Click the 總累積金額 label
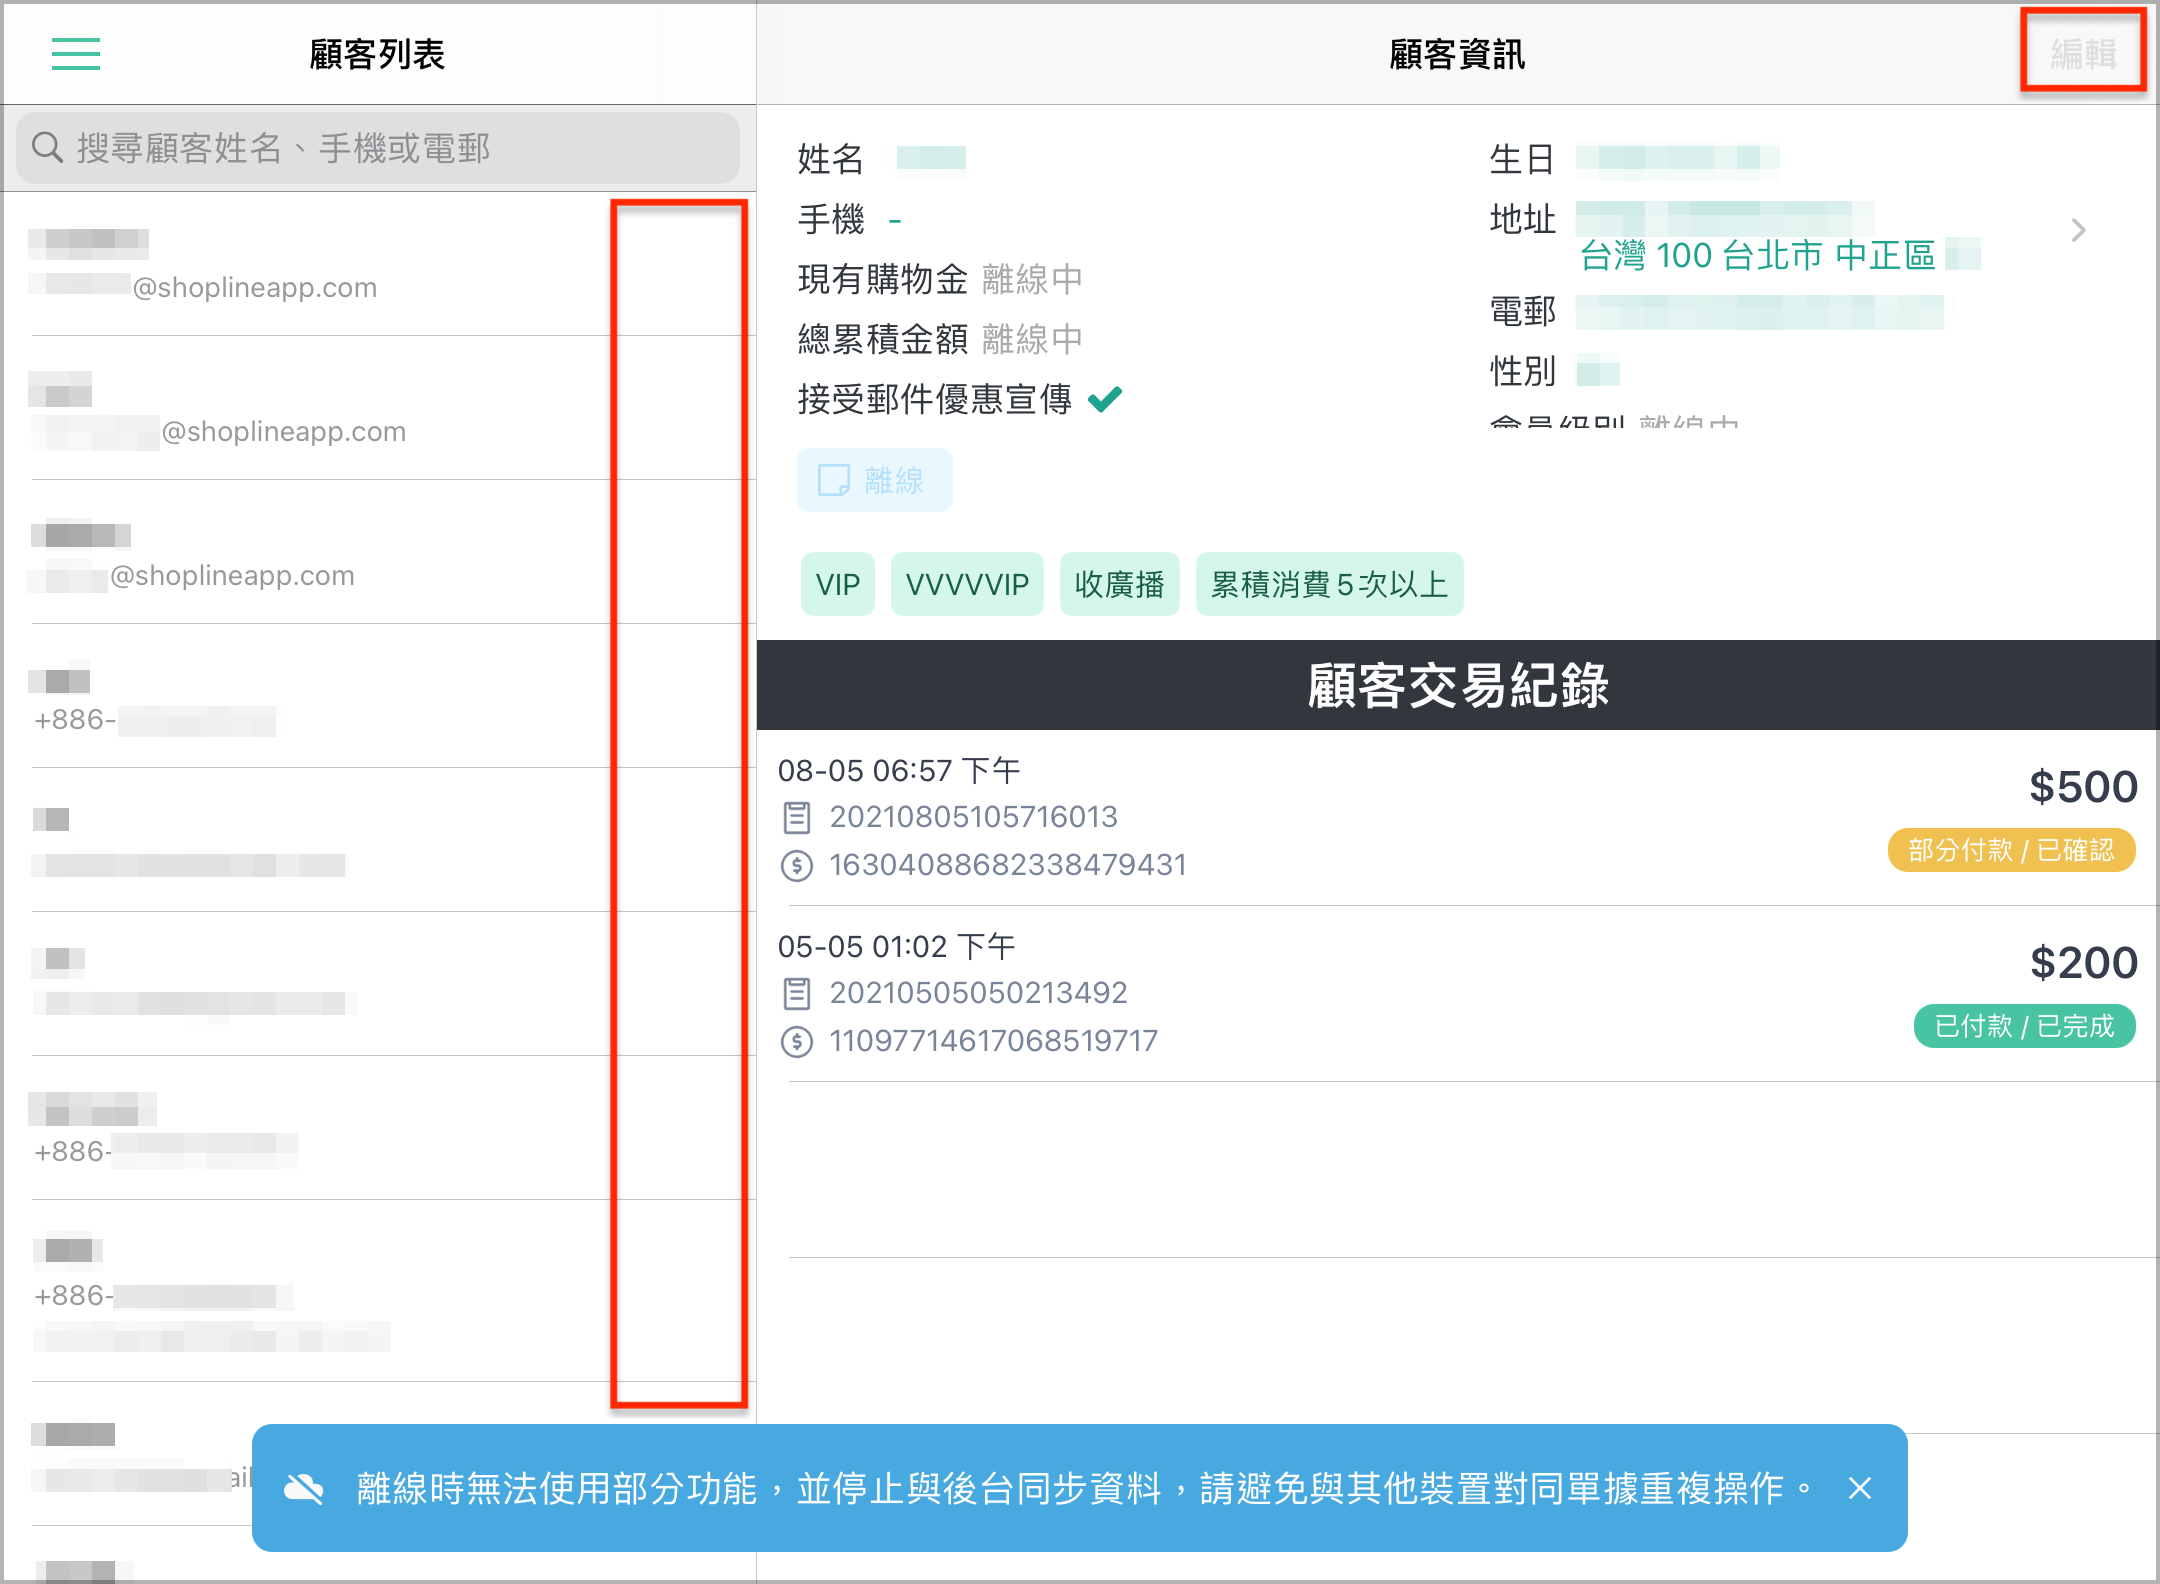2160x1584 pixels. coord(883,339)
